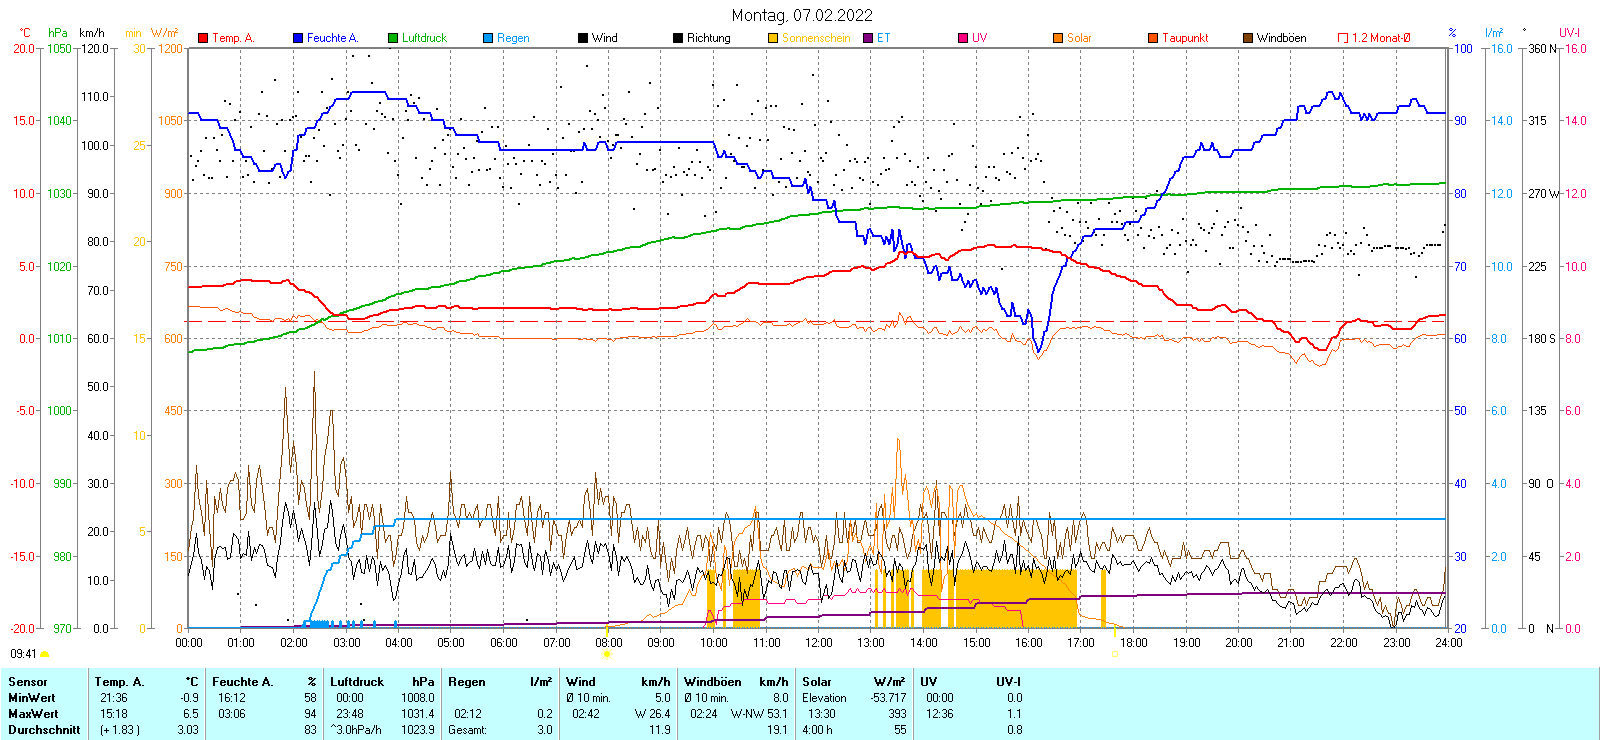Click the purple ET legend marker

point(868,38)
